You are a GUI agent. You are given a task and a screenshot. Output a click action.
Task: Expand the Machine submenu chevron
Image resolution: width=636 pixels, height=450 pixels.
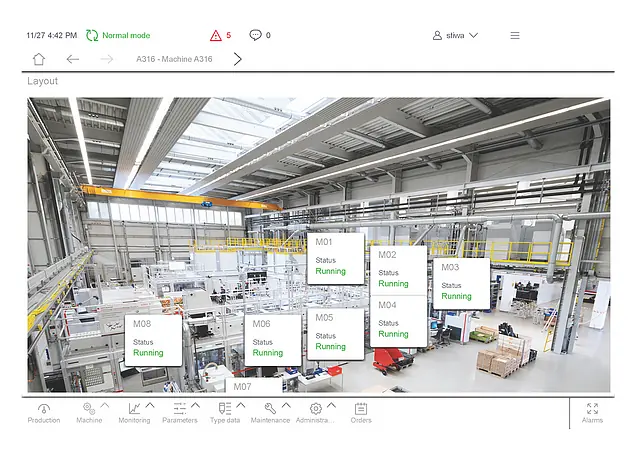coord(105,405)
